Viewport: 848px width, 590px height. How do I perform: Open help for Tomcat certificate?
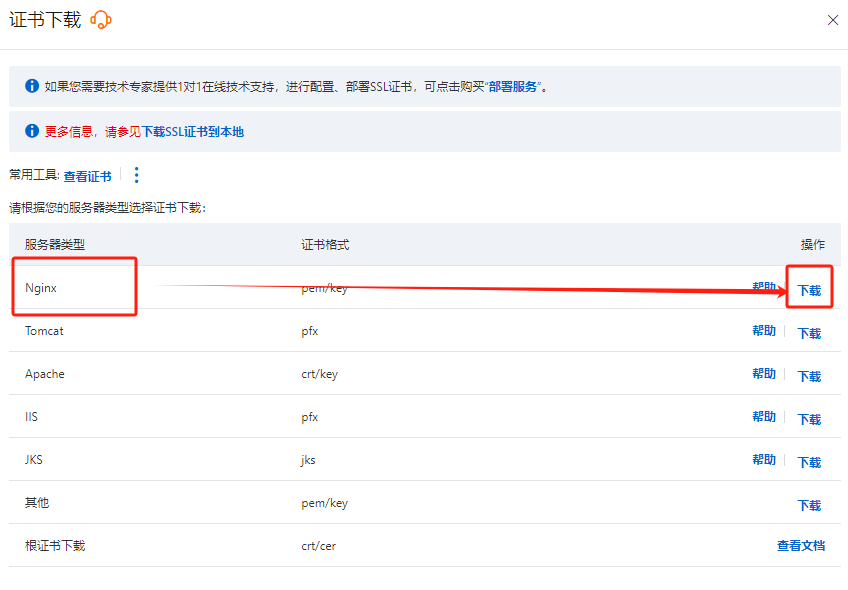click(763, 331)
